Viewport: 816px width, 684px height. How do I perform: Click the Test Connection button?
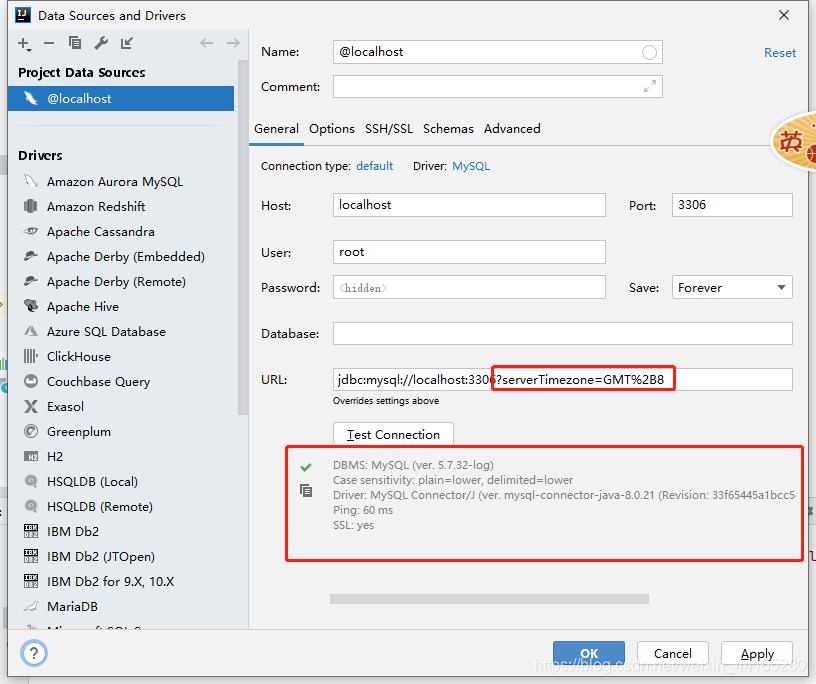pos(393,434)
